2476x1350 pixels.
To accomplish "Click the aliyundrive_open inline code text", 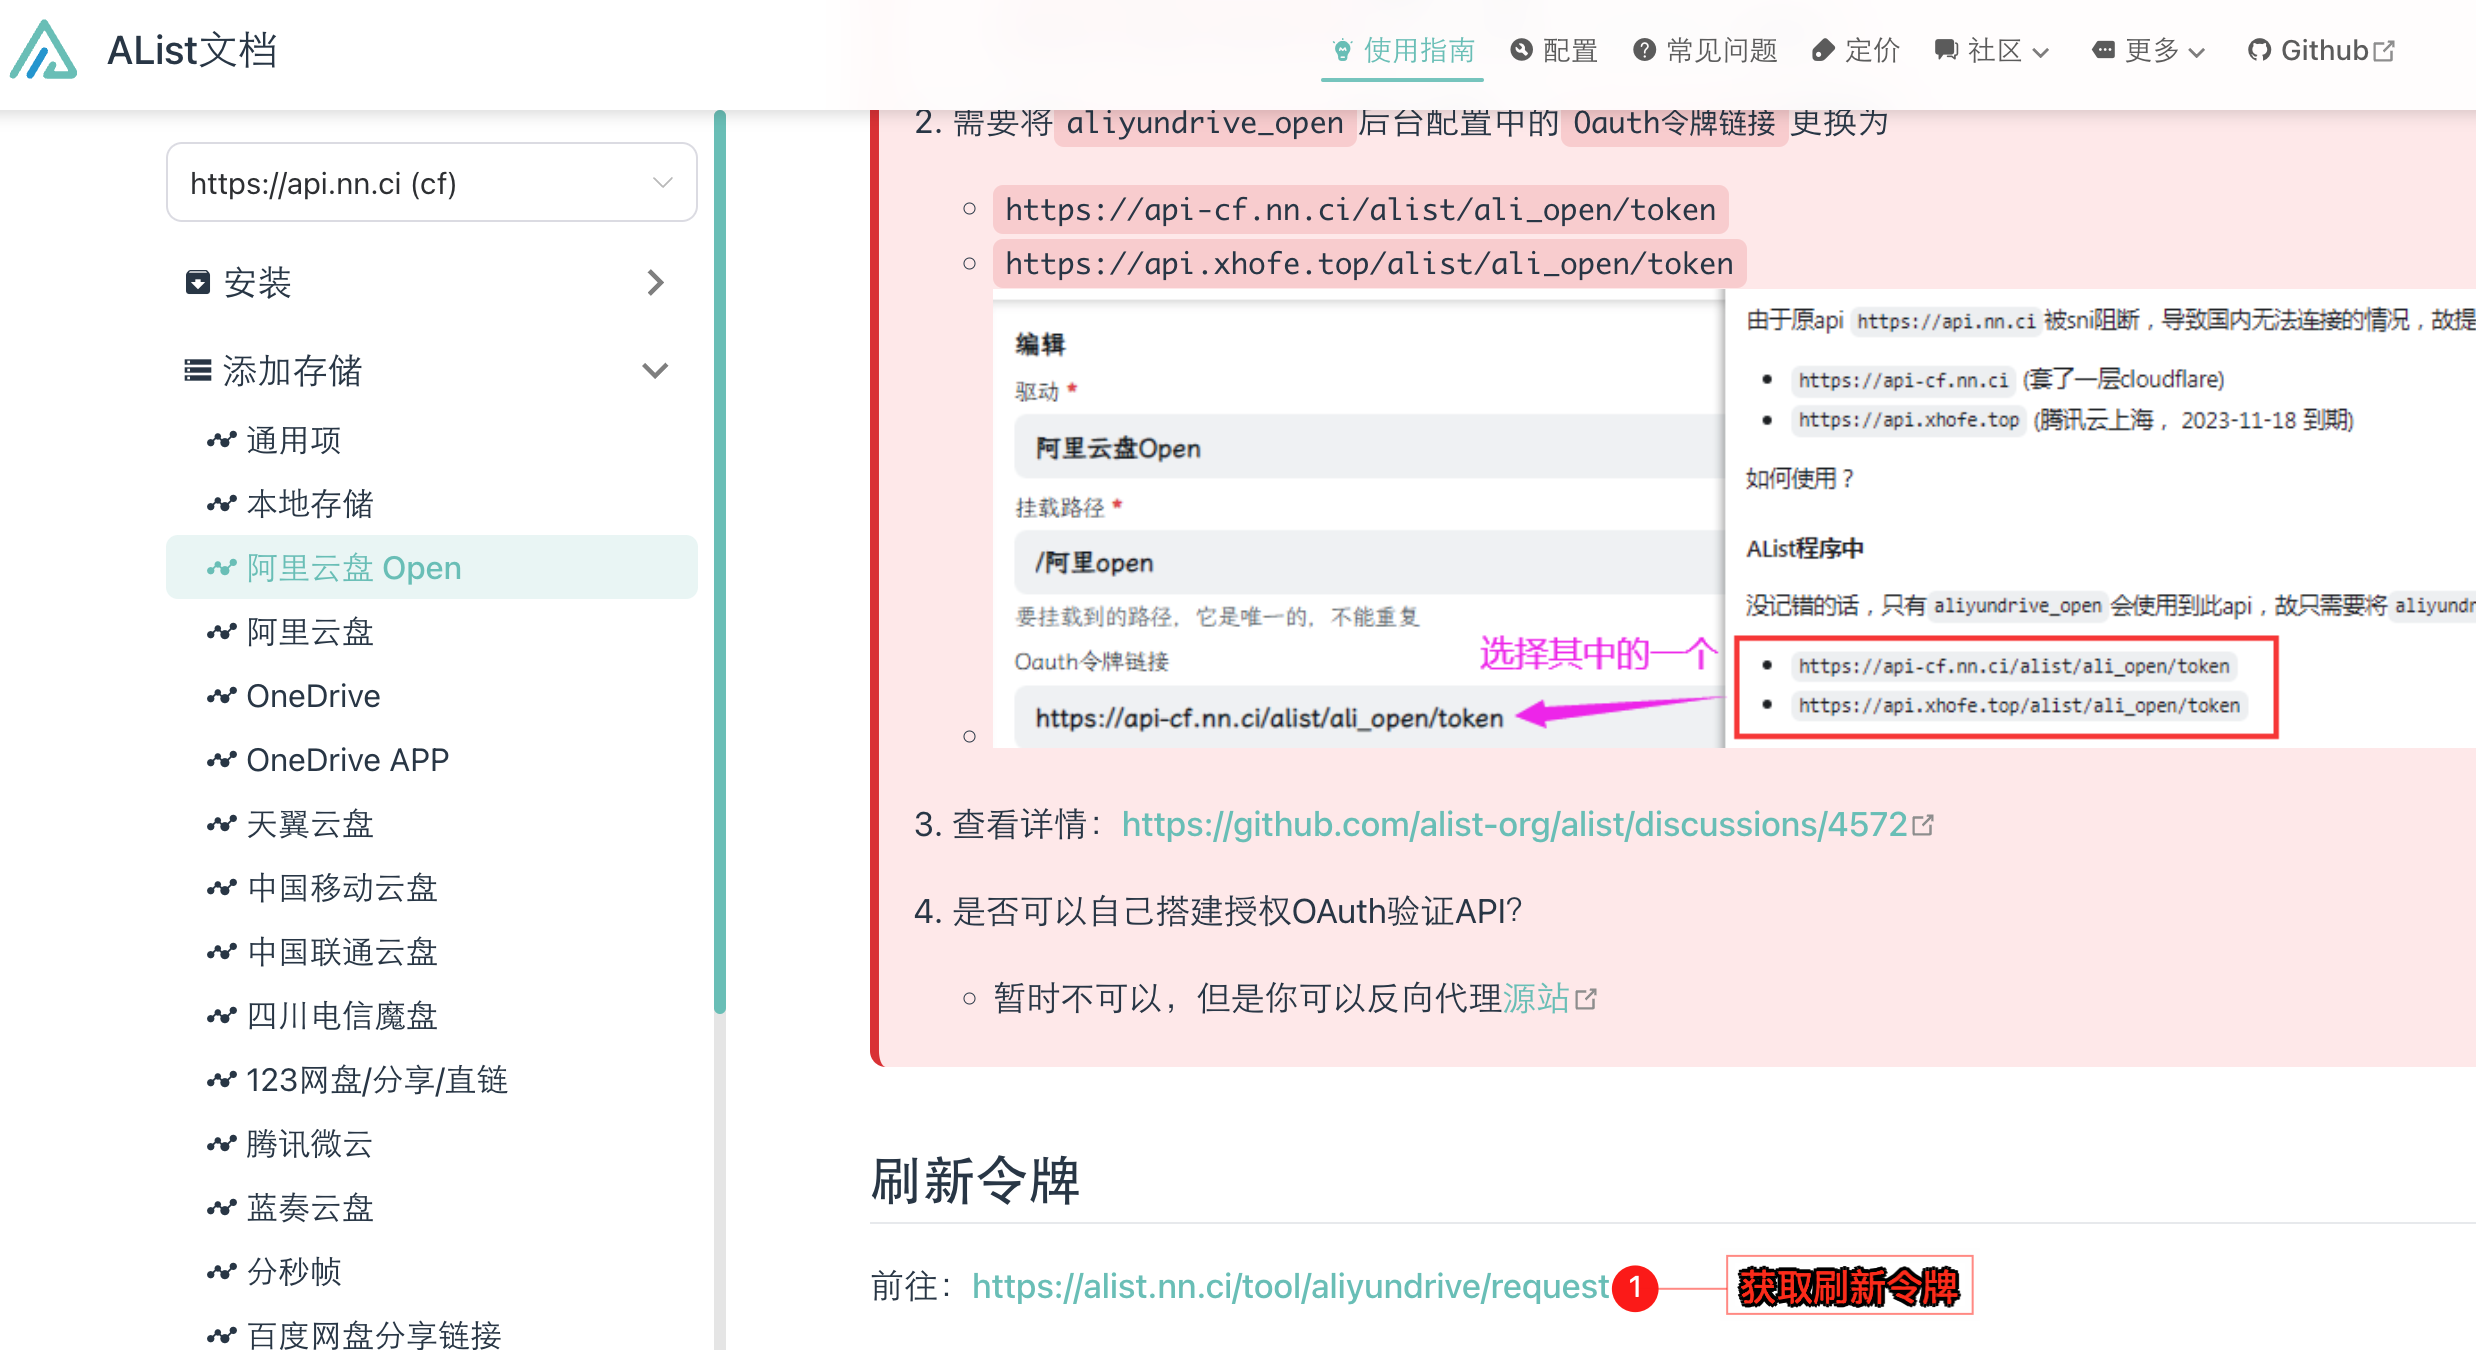I will (x=1204, y=123).
